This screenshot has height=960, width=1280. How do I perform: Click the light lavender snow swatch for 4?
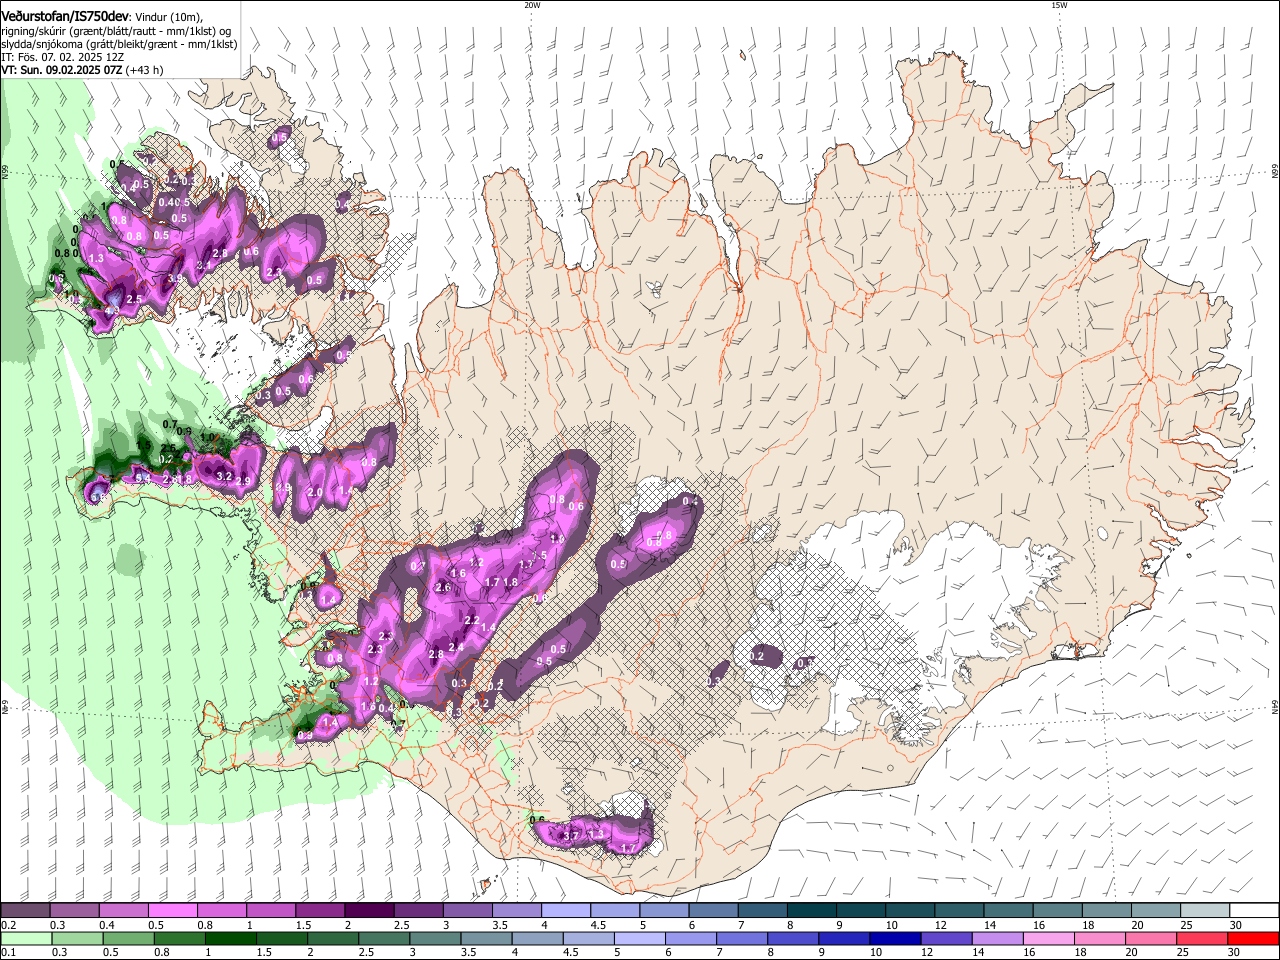(566, 911)
